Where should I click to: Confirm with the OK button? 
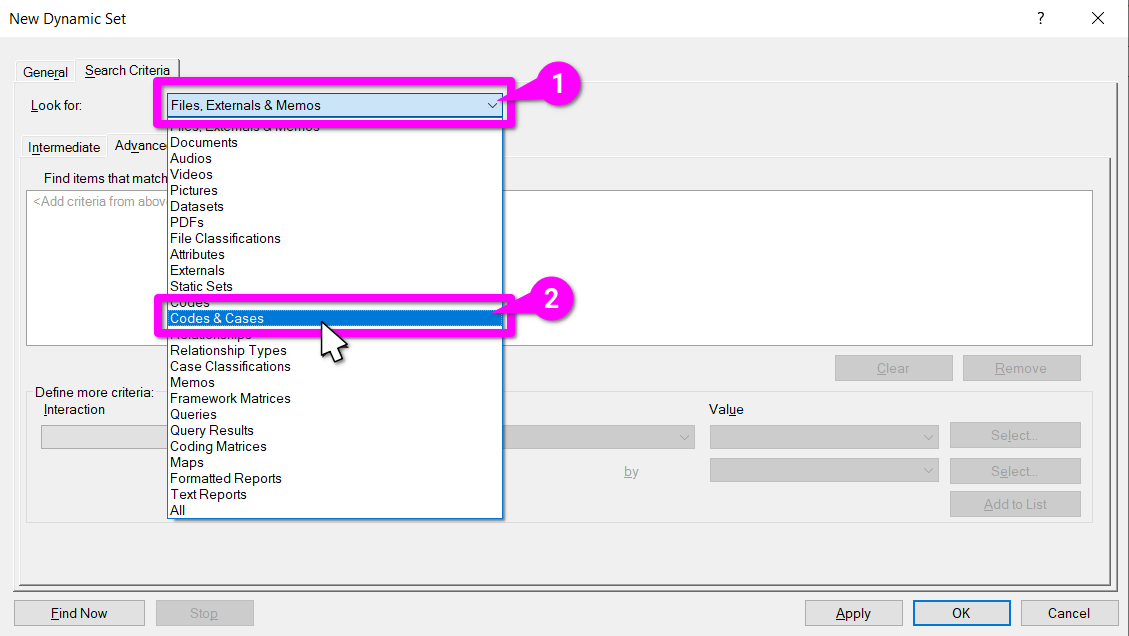point(961,613)
